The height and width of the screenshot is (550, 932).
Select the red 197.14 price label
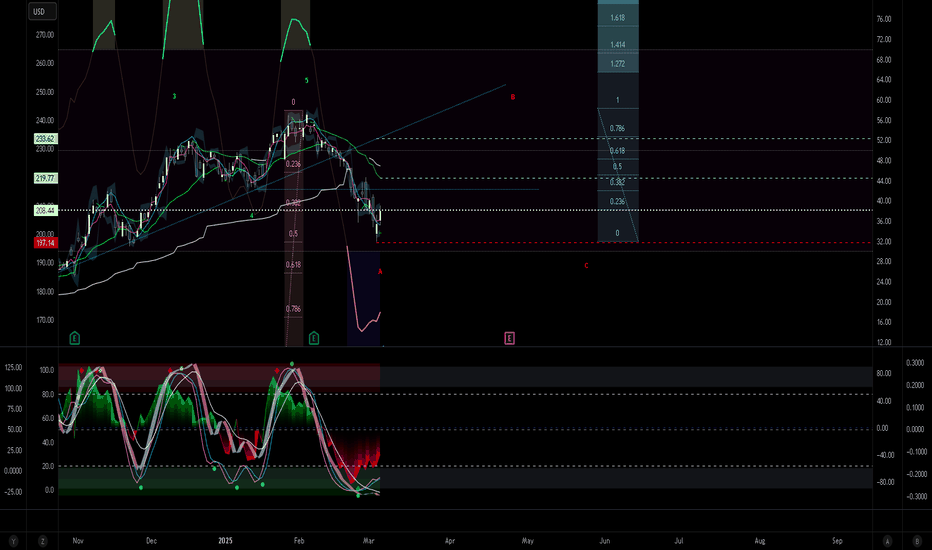pyautogui.click(x=45, y=243)
